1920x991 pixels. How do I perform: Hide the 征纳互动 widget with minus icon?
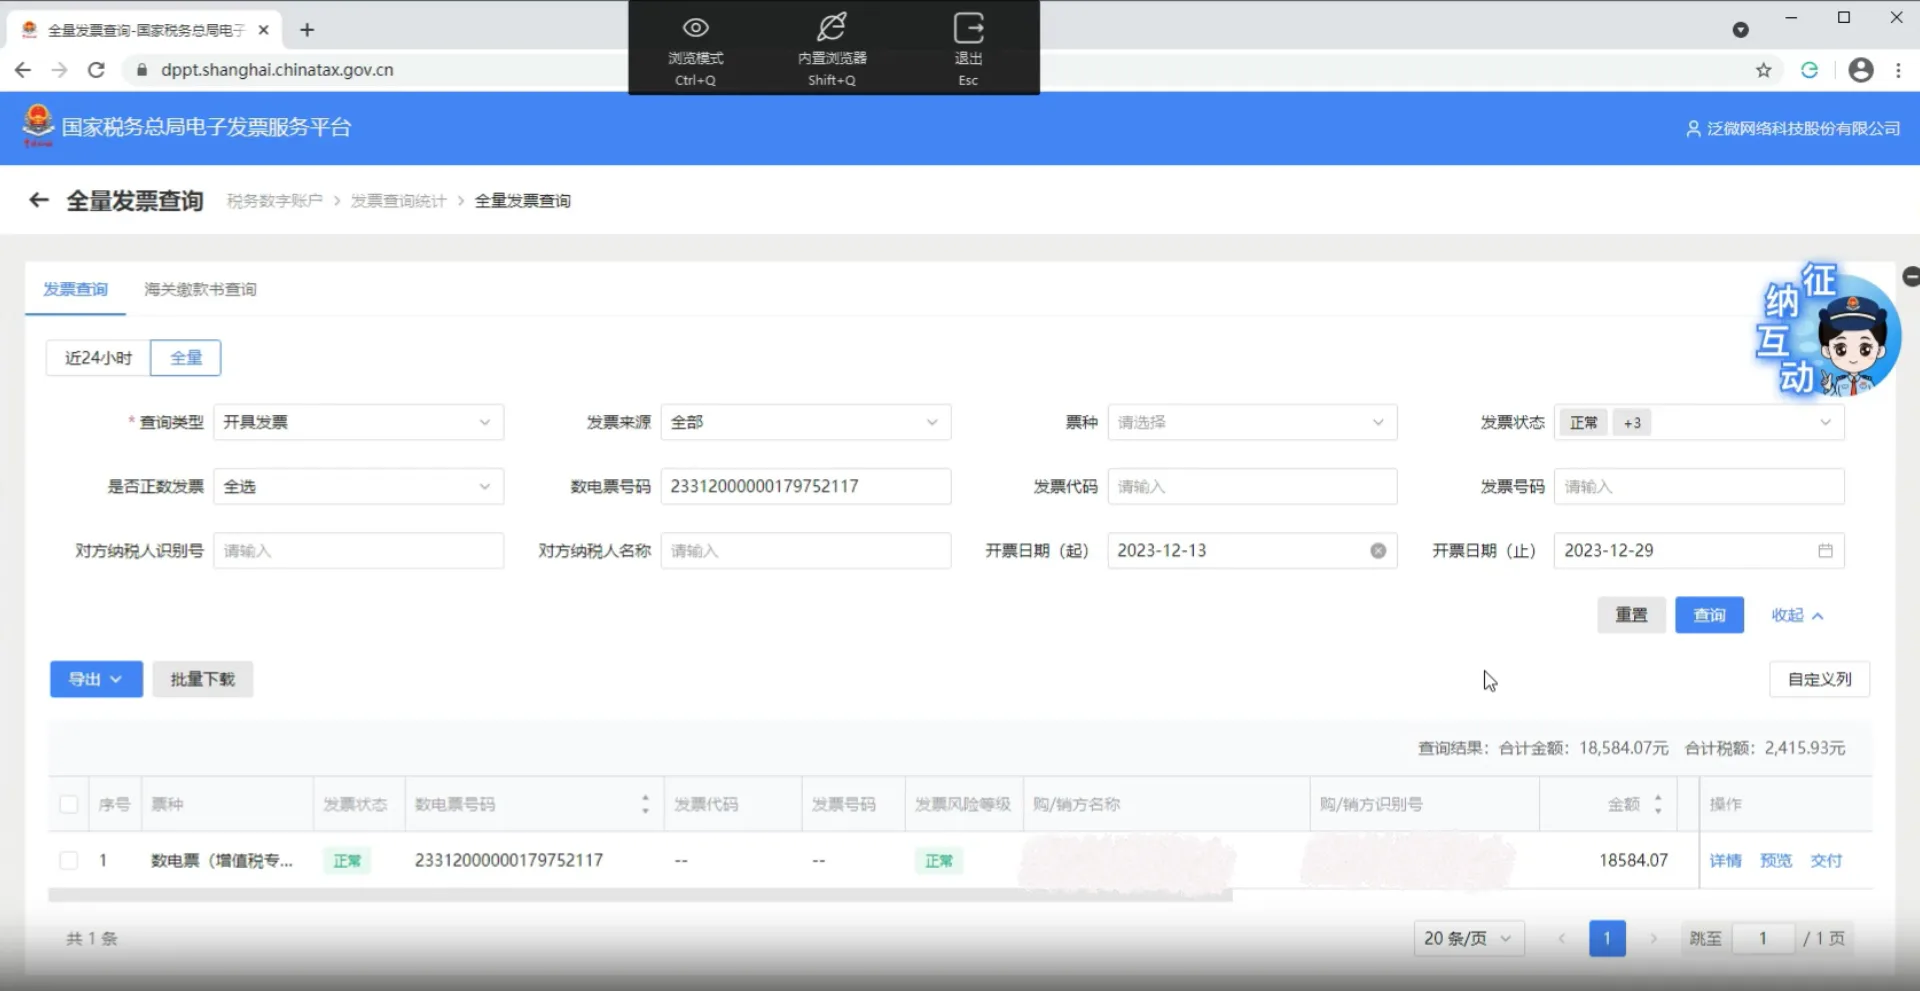pyautogui.click(x=1911, y=276)
